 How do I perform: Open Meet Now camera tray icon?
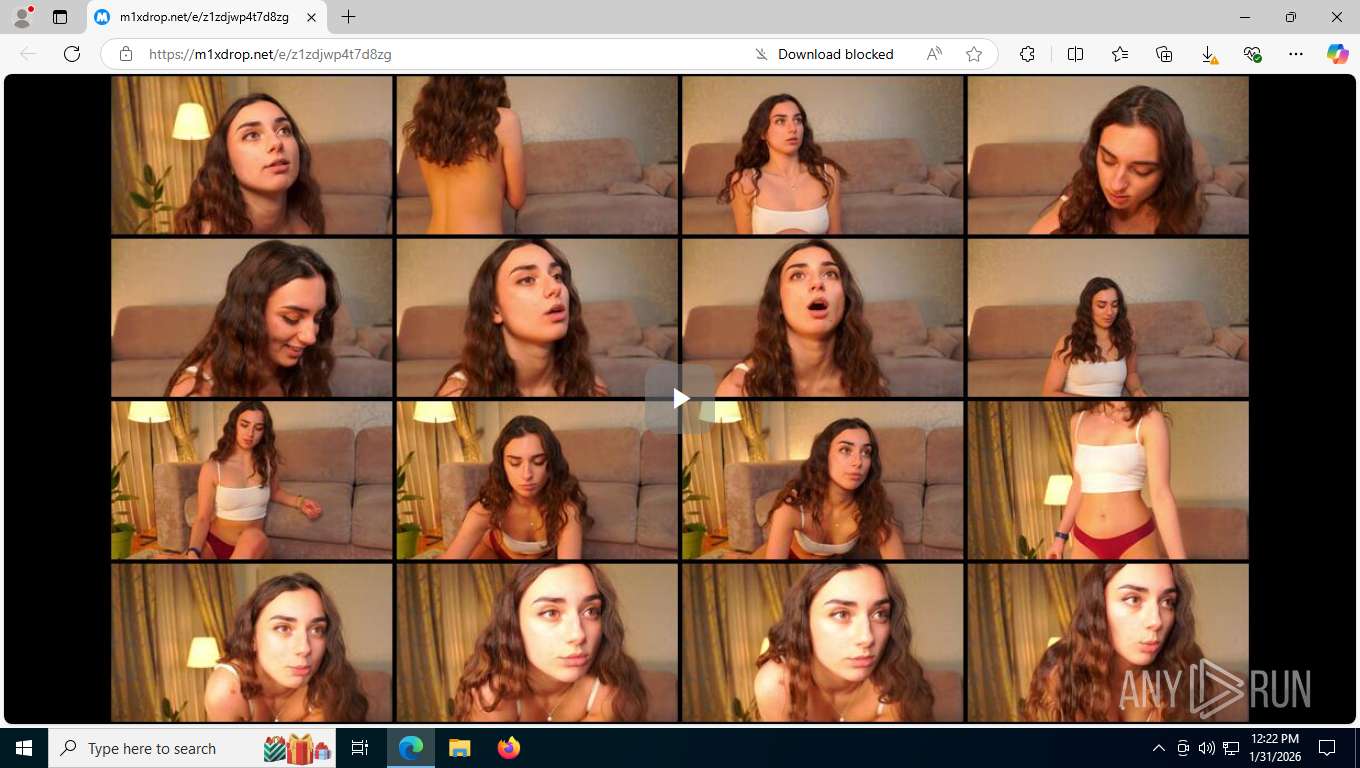(x=1183, y=748)
